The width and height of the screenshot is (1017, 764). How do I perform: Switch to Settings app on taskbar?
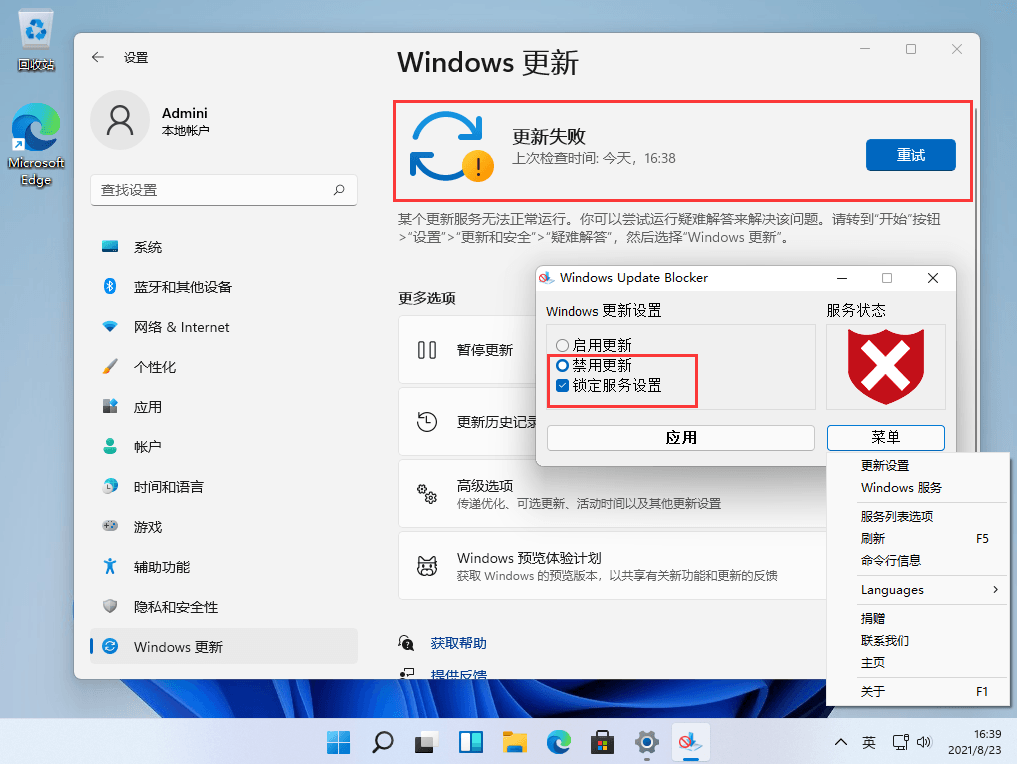point(647,742)
